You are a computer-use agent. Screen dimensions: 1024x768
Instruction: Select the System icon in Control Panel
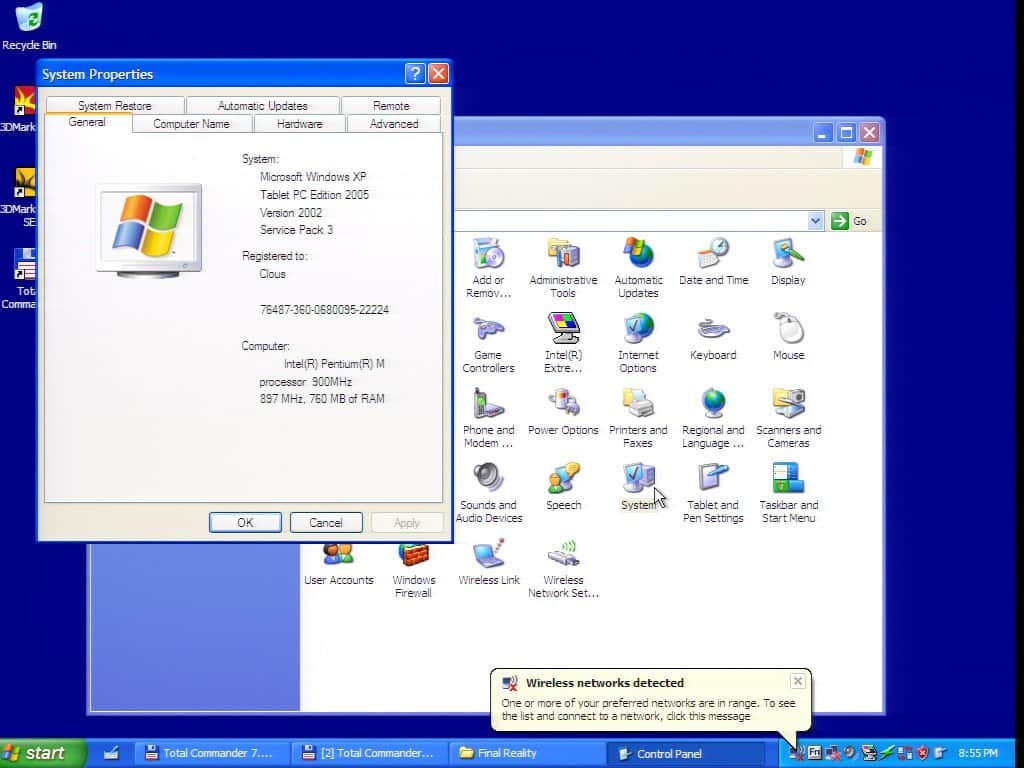638,487
